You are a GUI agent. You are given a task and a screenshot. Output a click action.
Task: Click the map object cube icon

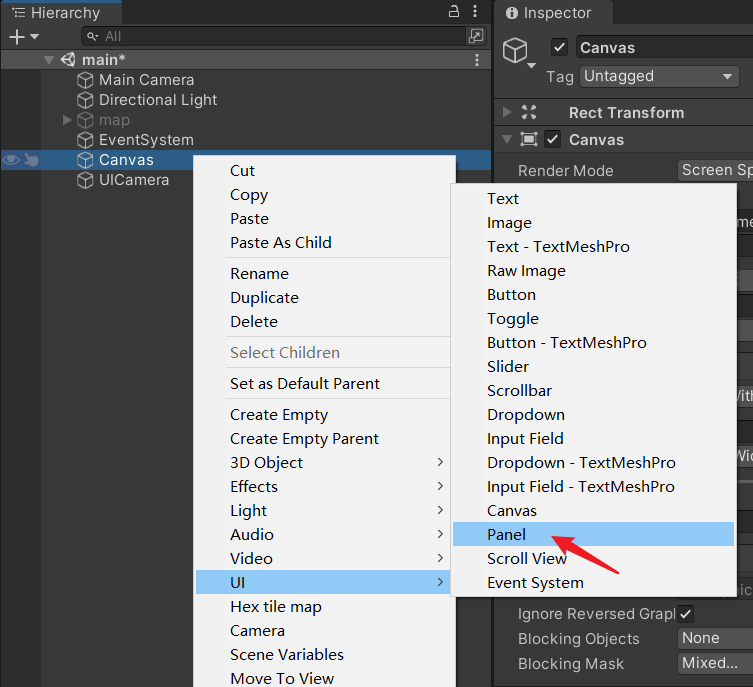point(85,120)
